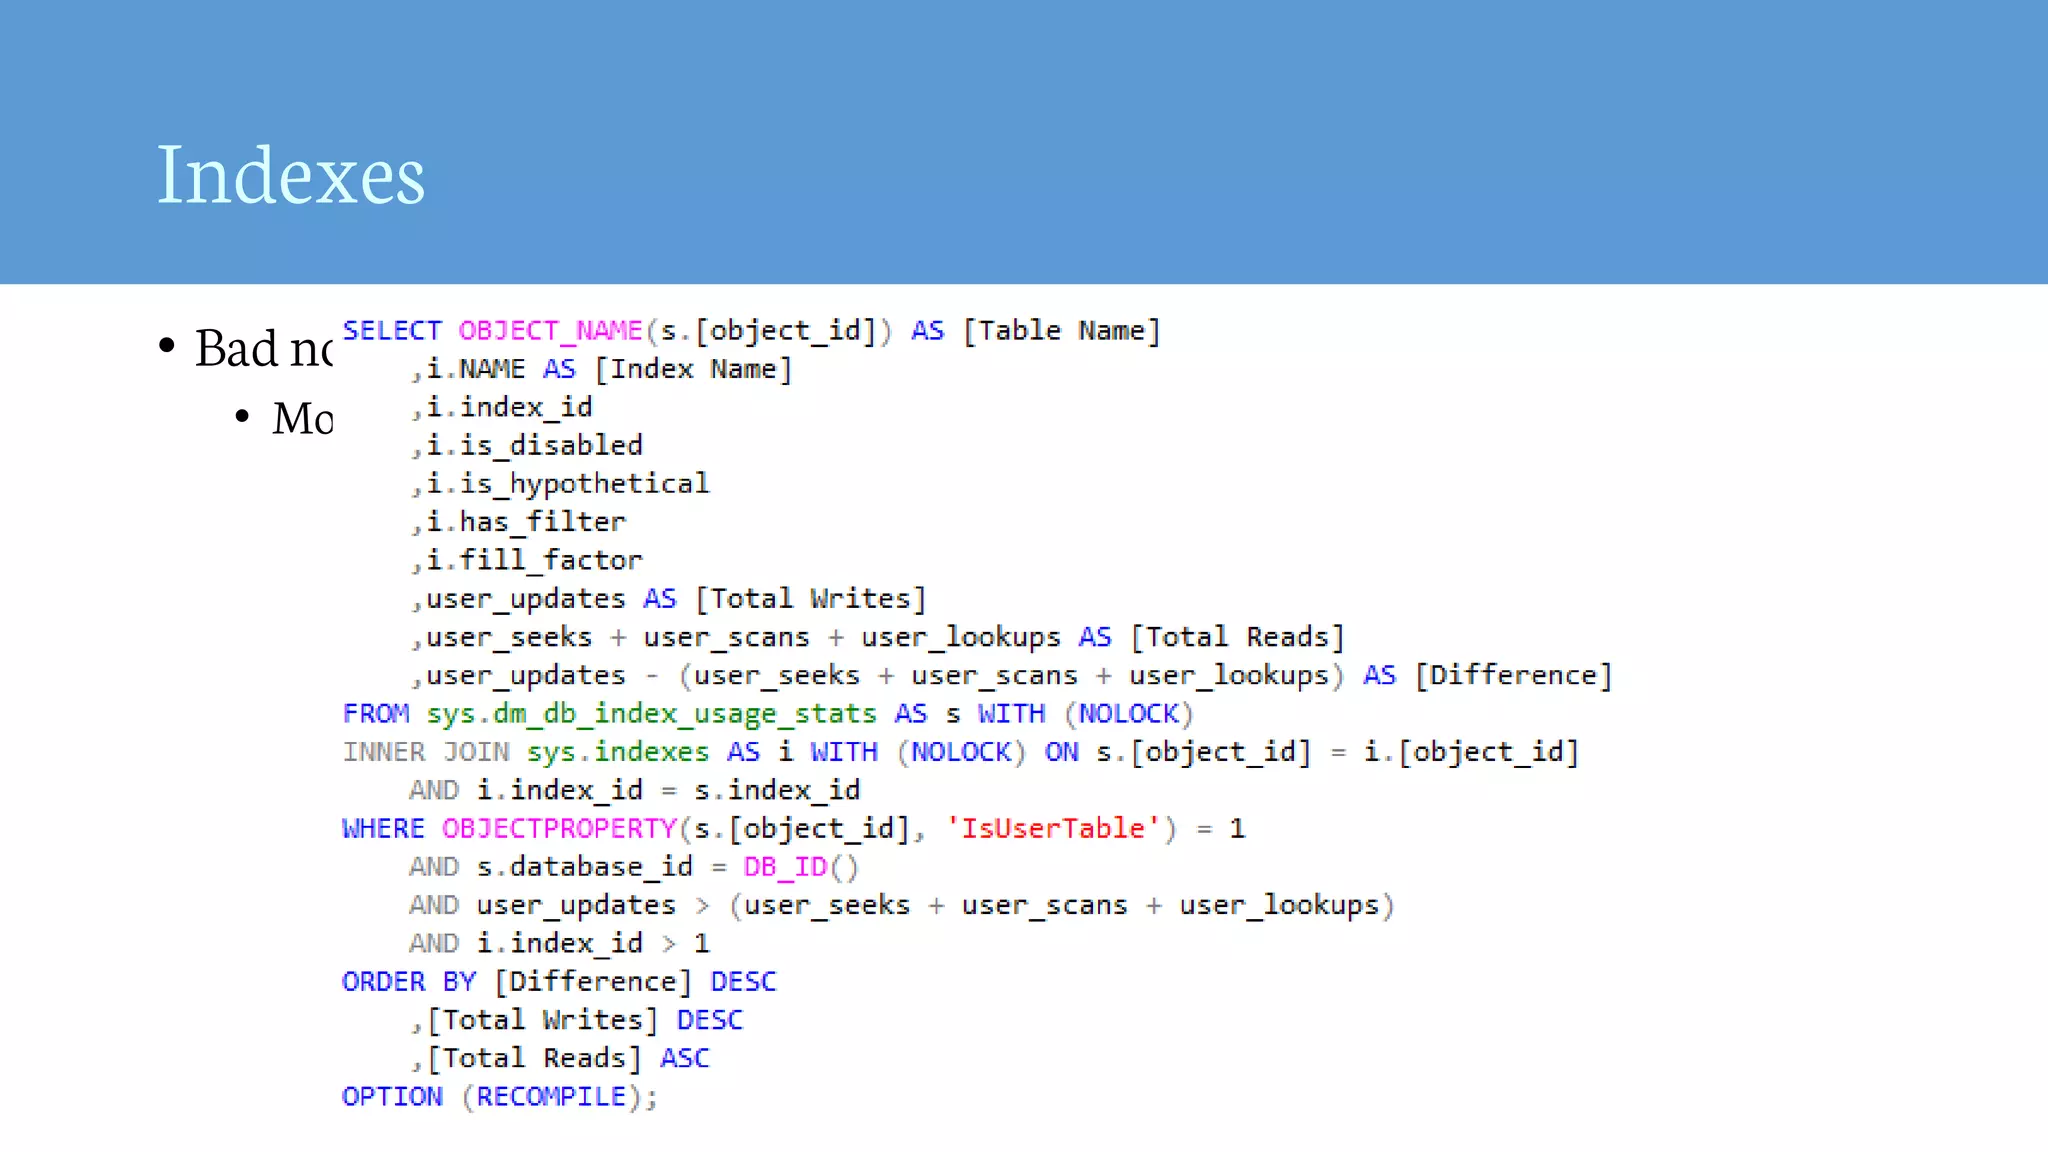2048x1152 pixels.
Task: Click 'INNER JOIN sys.indexes' text
Action: (526, 752)
